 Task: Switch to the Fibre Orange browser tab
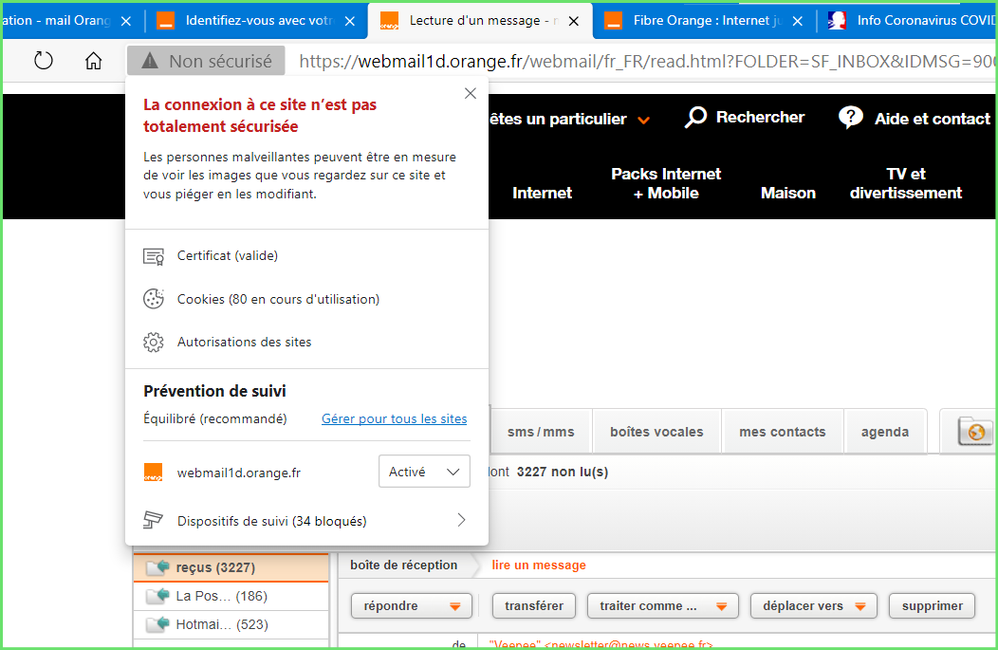704,20
